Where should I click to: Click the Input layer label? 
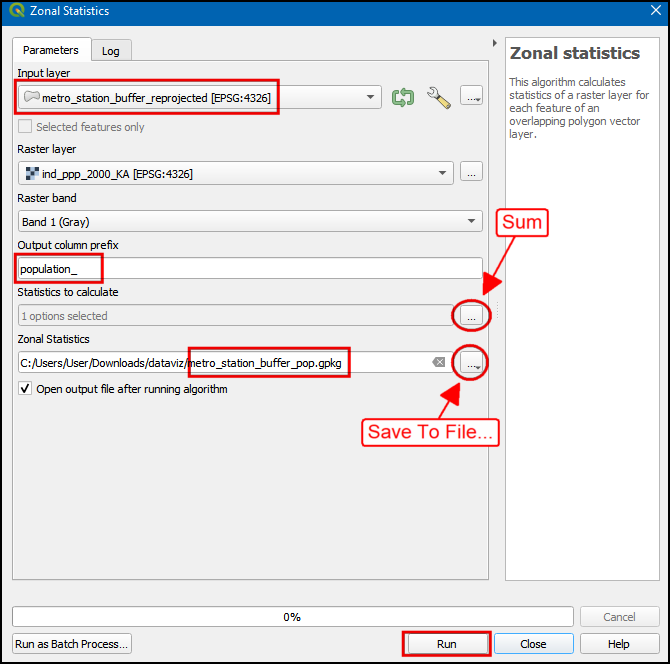[x=44, y=73]
